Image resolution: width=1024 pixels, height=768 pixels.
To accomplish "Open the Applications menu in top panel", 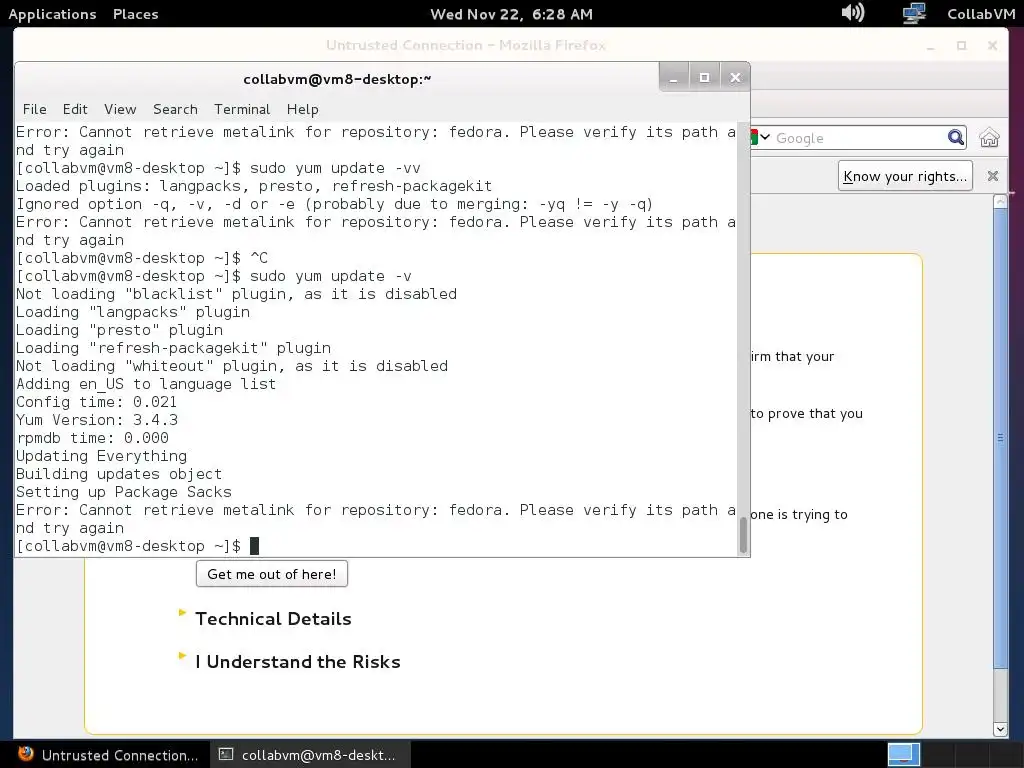I will (x=52, y=14).
